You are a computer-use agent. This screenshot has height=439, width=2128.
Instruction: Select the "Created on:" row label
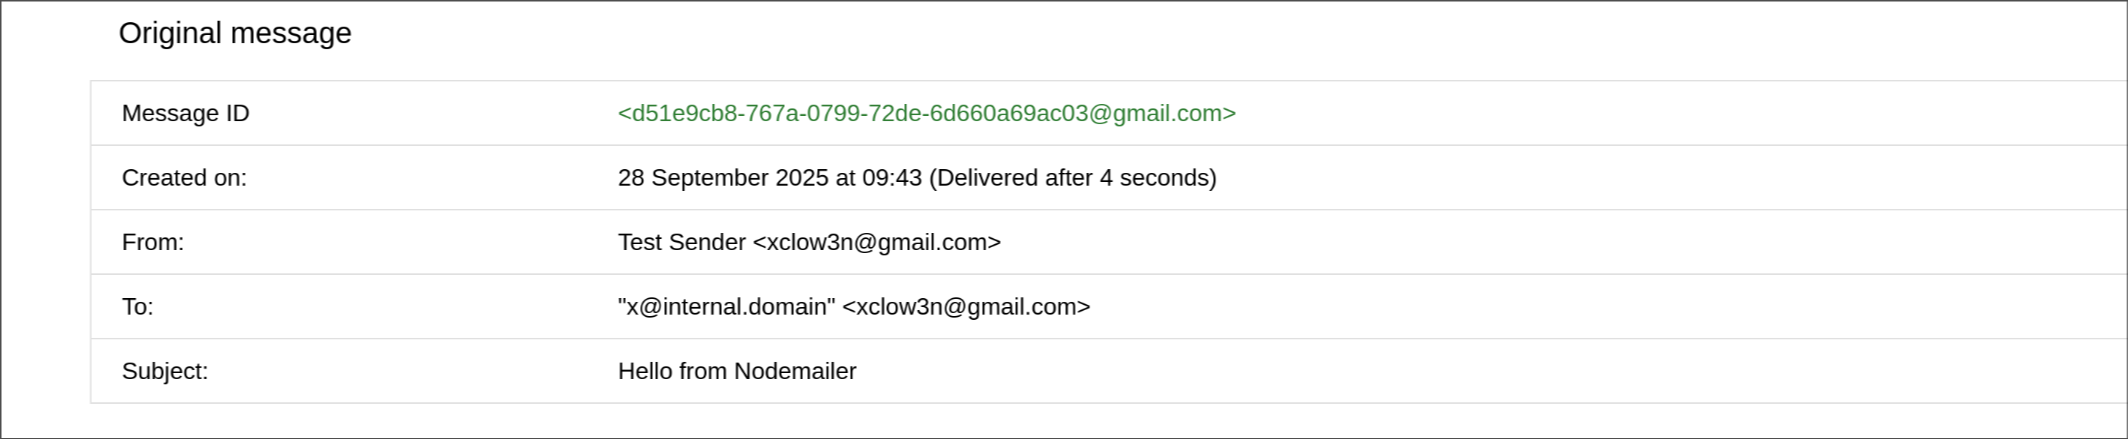(x=184, y=178)
